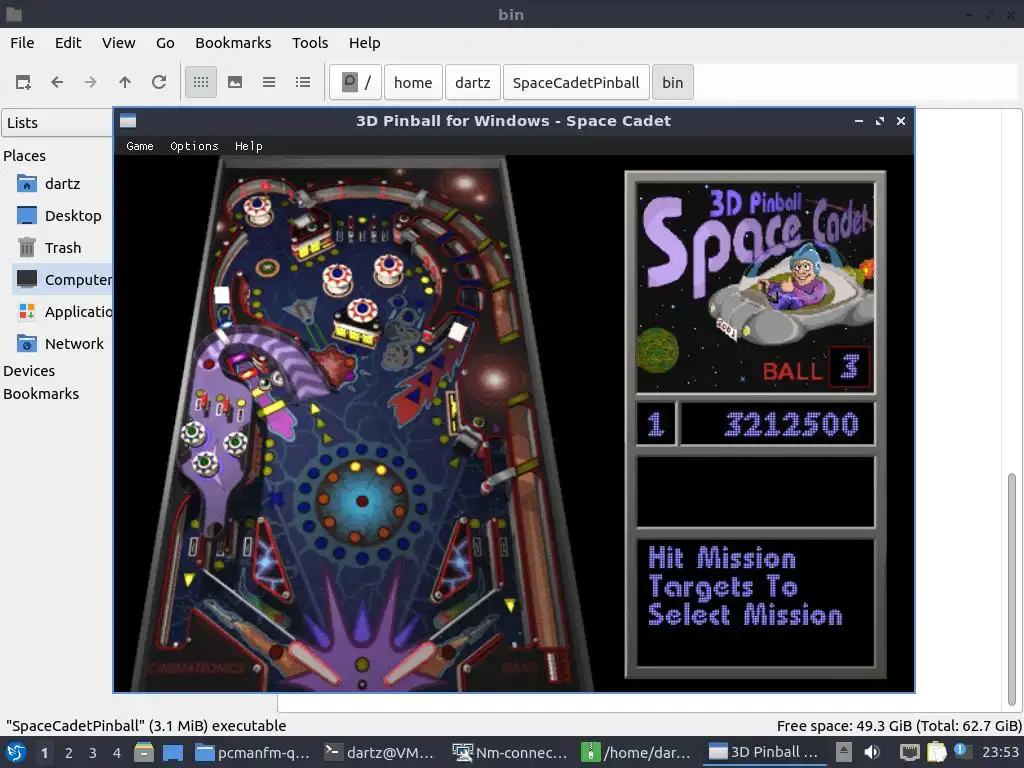Screen dimensions: 1024x768
Task: Select Computer in Places sidebar
Action: (63, 280)
